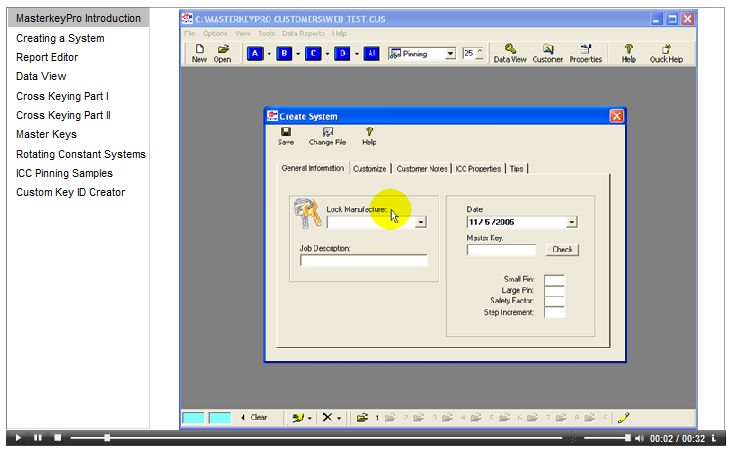The height and width of the screenshot is (449, 733).
Task: Open the Custom Key ID Creator video
Action: 71,193
